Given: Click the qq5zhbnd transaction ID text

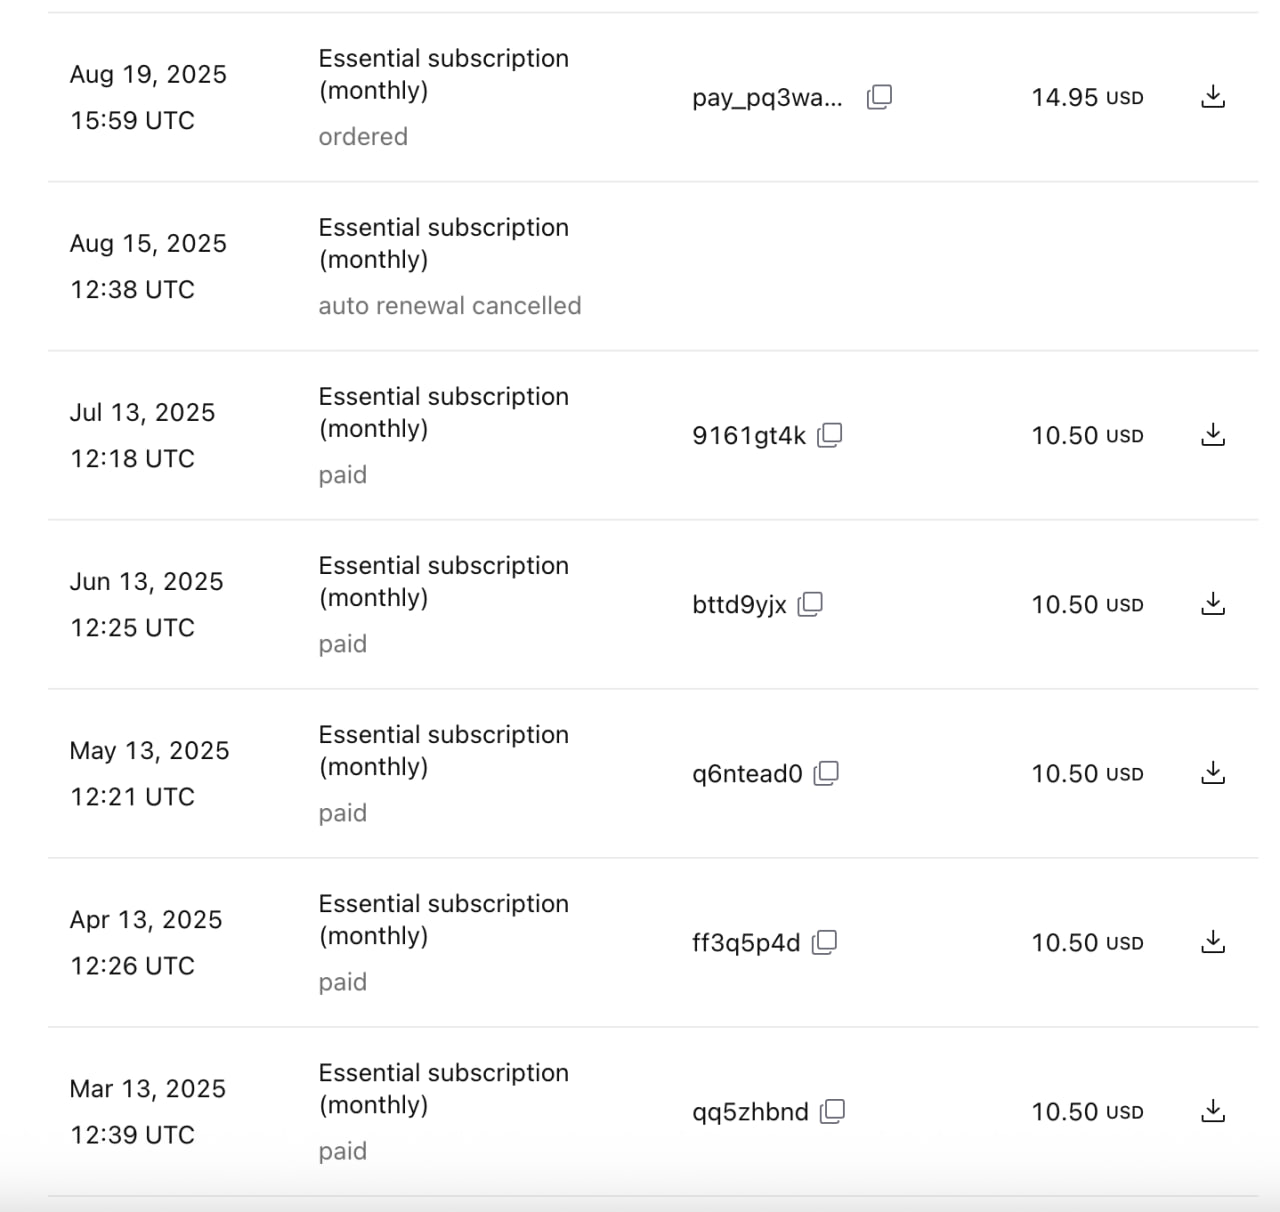Looking at the screenshot, I should (750, 1112).
